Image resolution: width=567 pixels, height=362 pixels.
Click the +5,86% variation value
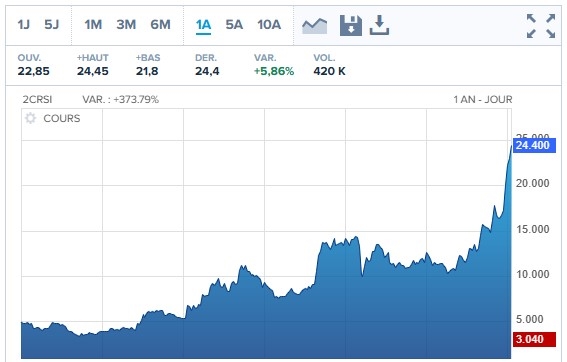pyautogui.click(x=274, y=71)
